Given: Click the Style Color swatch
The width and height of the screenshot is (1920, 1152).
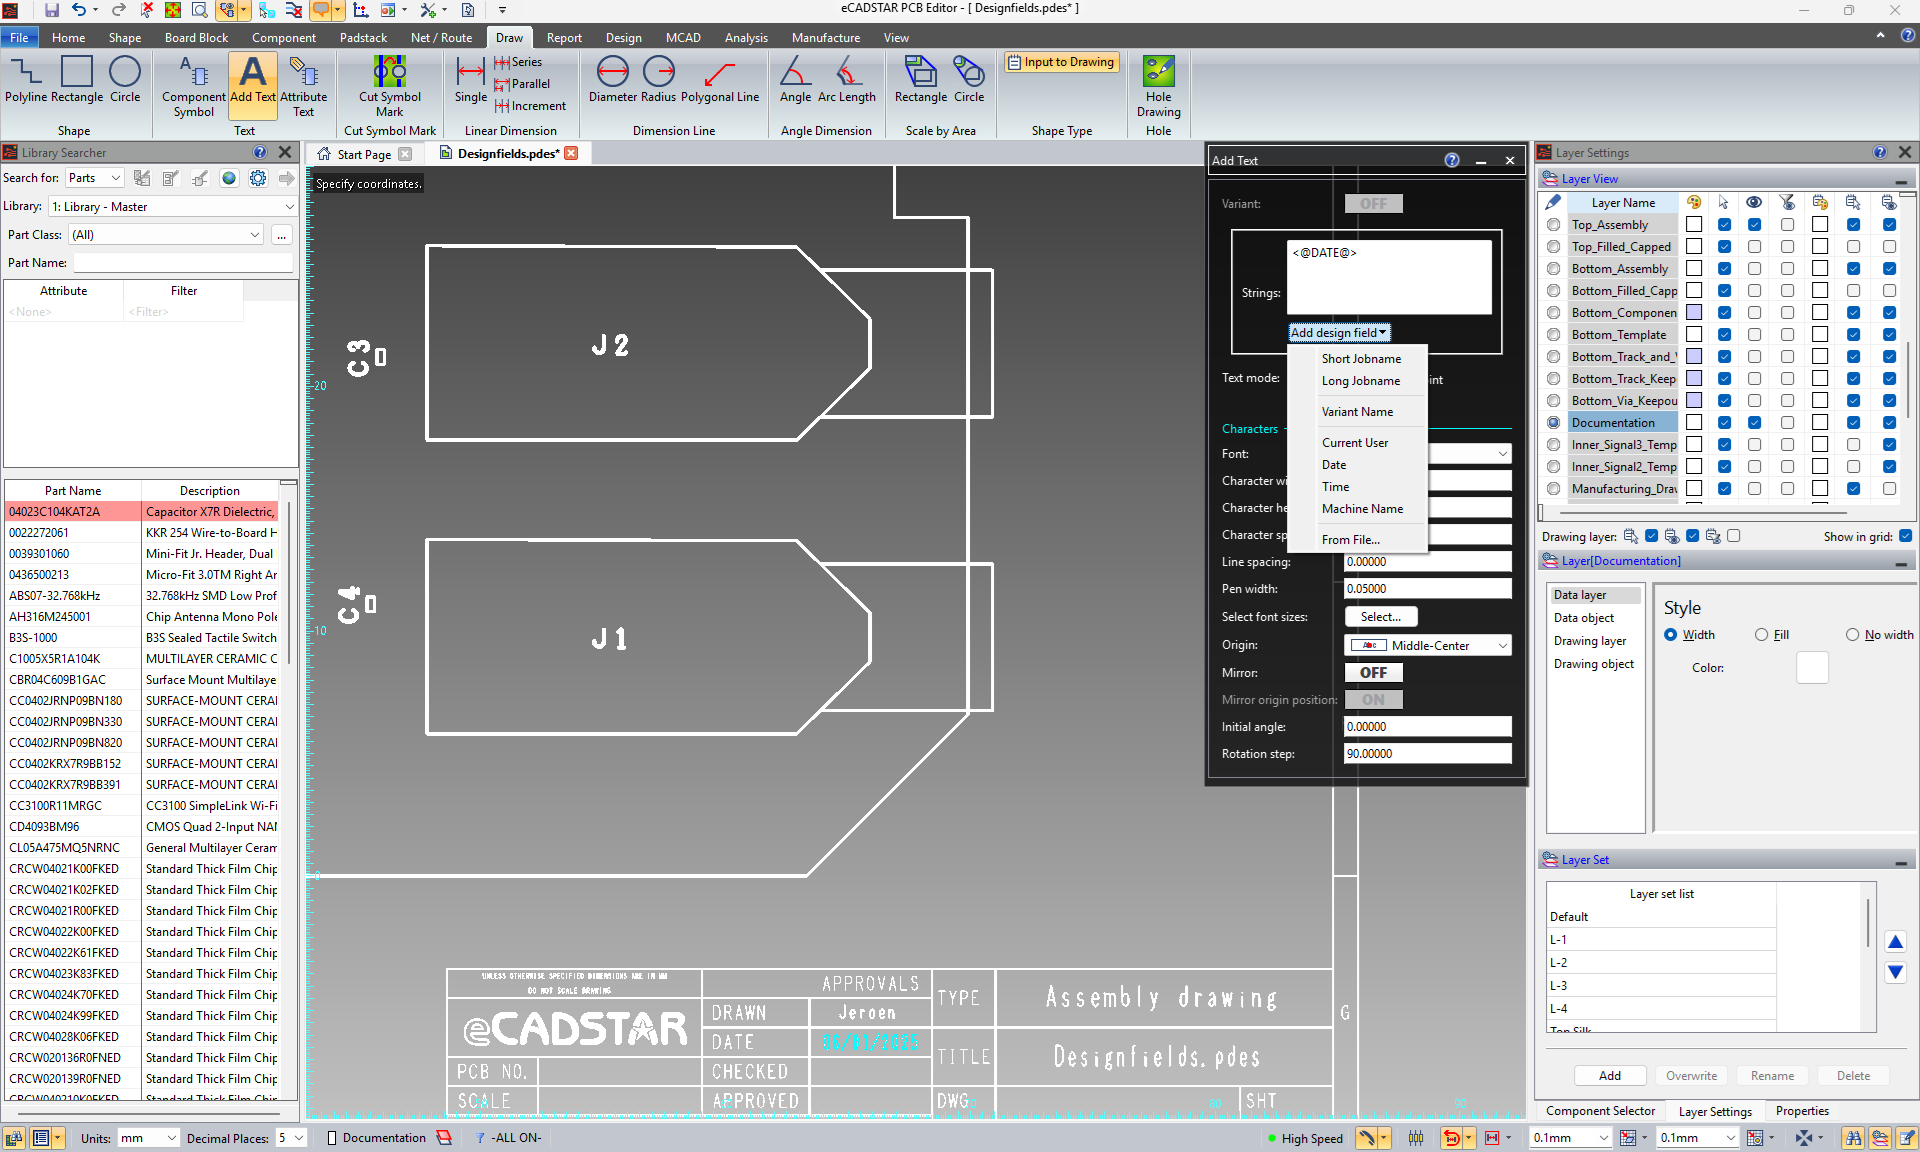Looking at the screenshot, I should point(1812,668).
